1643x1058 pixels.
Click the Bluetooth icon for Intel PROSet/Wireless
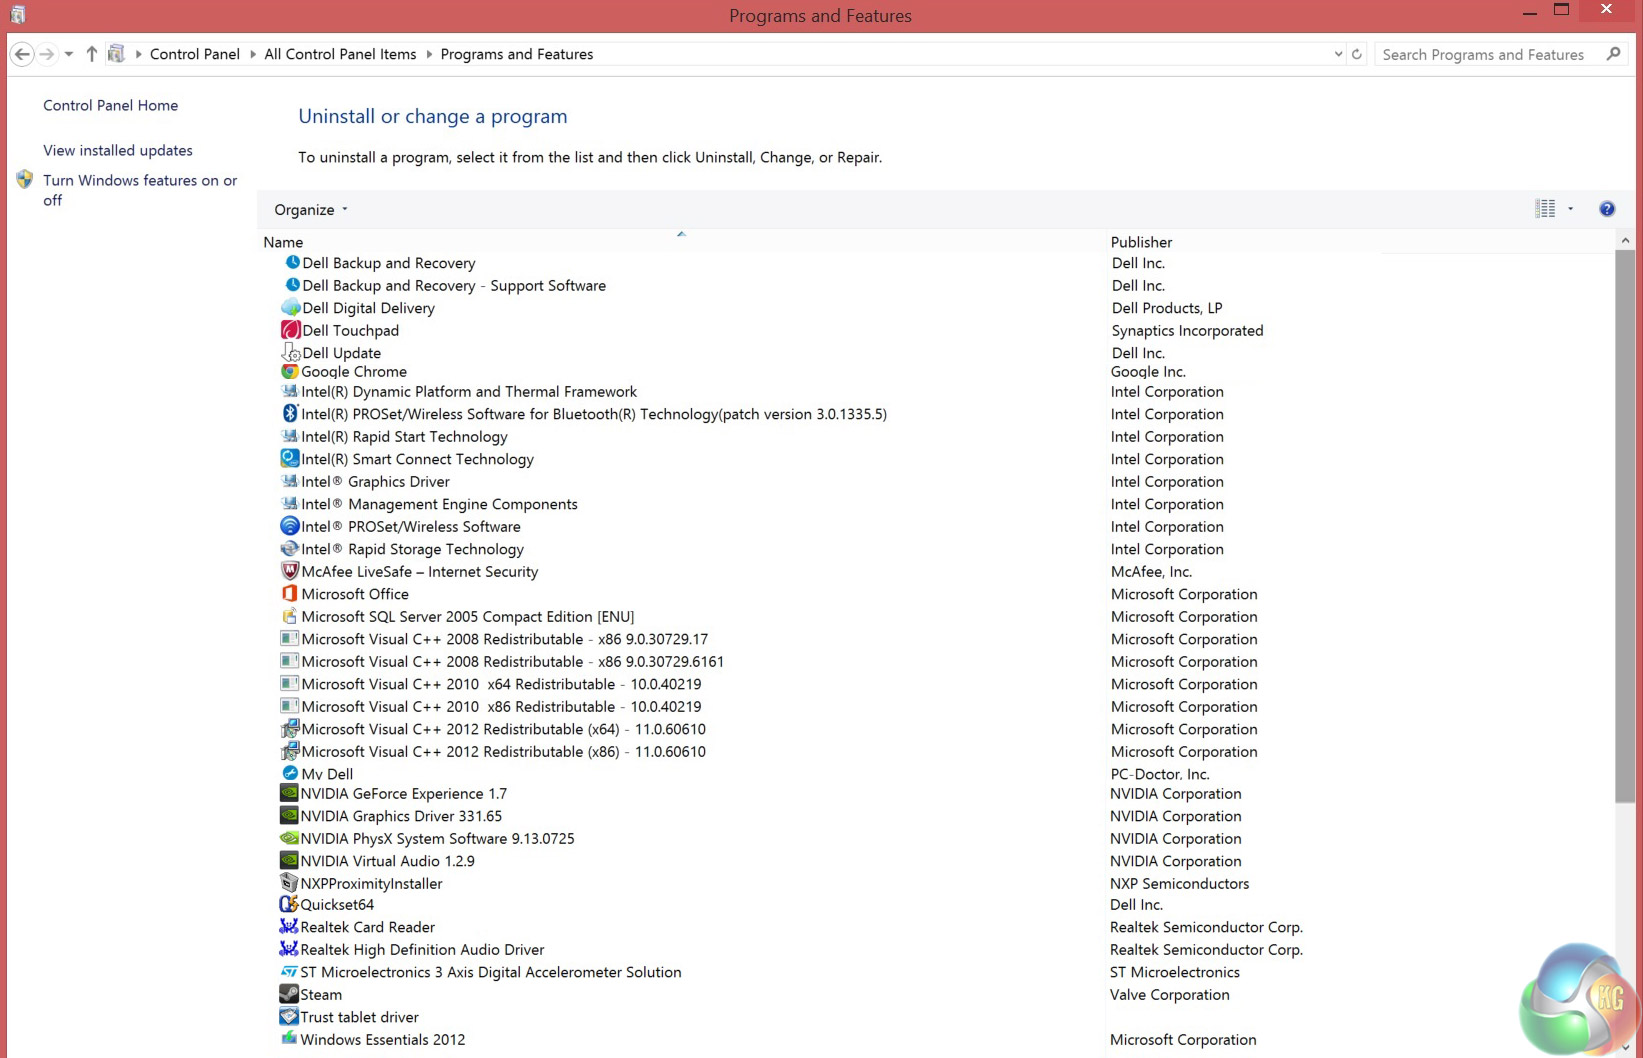[290, 413]
